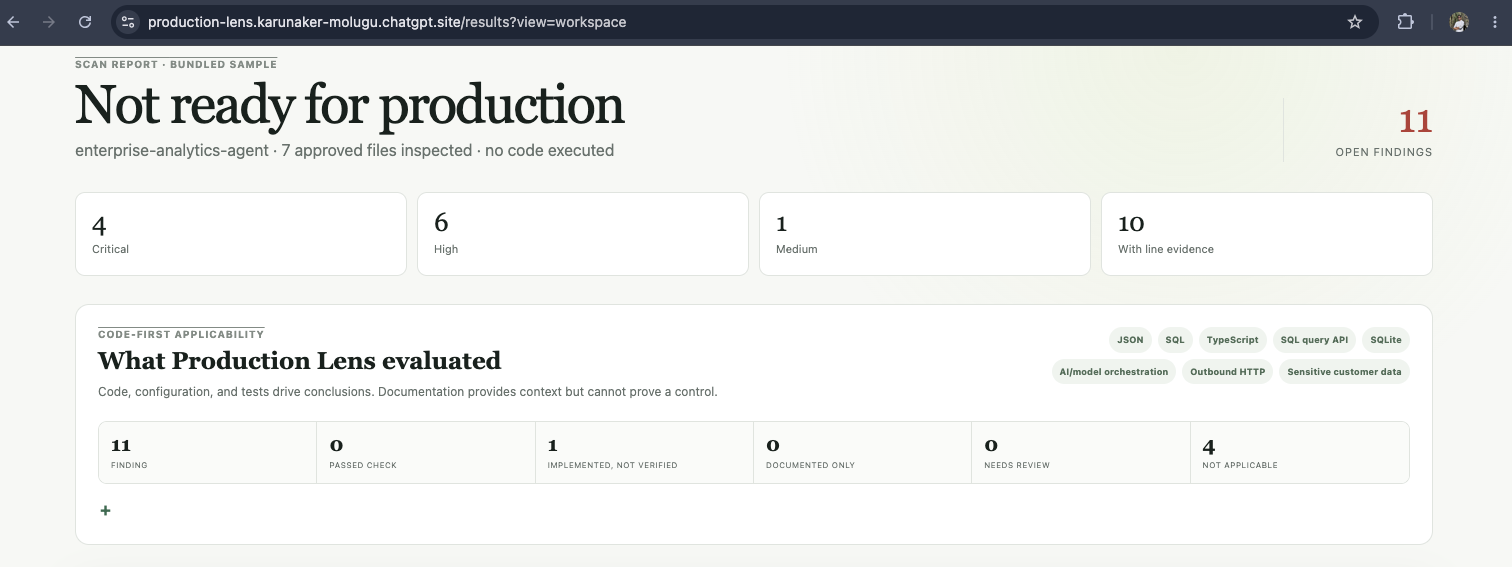Expand evaluation details with plus icon
The width and height of the screenshot is (1512, 567).
pyautogui.click(x=105, y=511)
